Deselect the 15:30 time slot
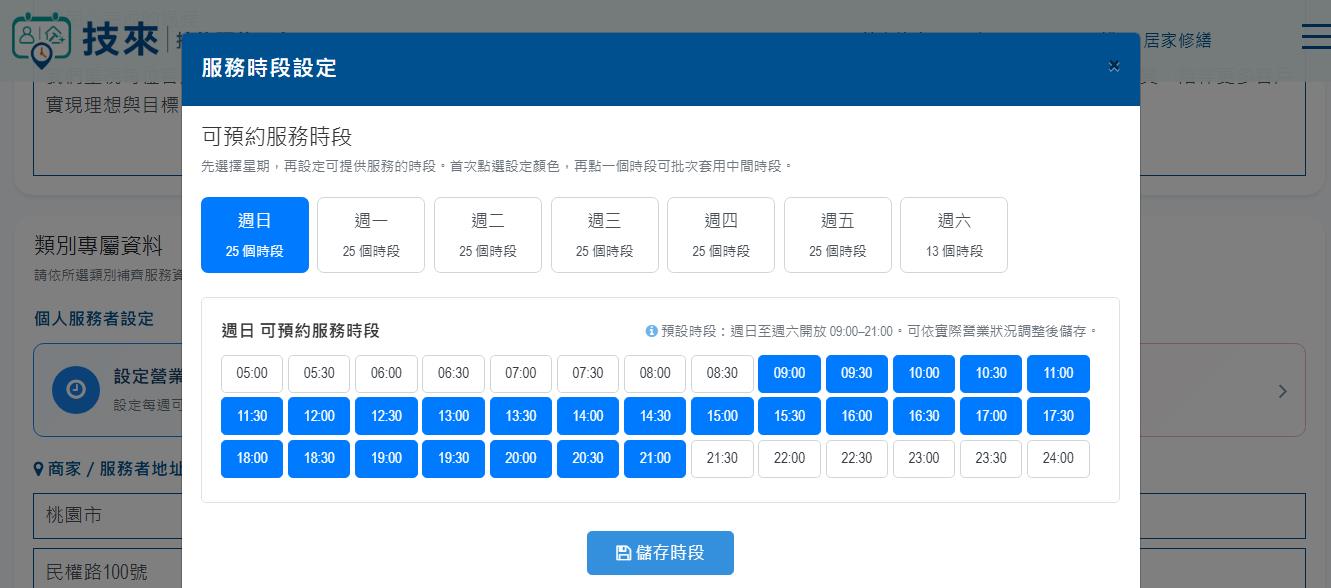This screenshot has height=588, width=1331. [789, 416]
